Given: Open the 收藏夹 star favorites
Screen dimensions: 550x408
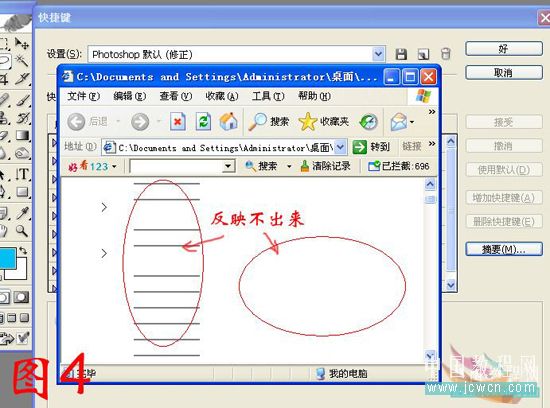Looking at the screenshot, I should coord(323,122).
